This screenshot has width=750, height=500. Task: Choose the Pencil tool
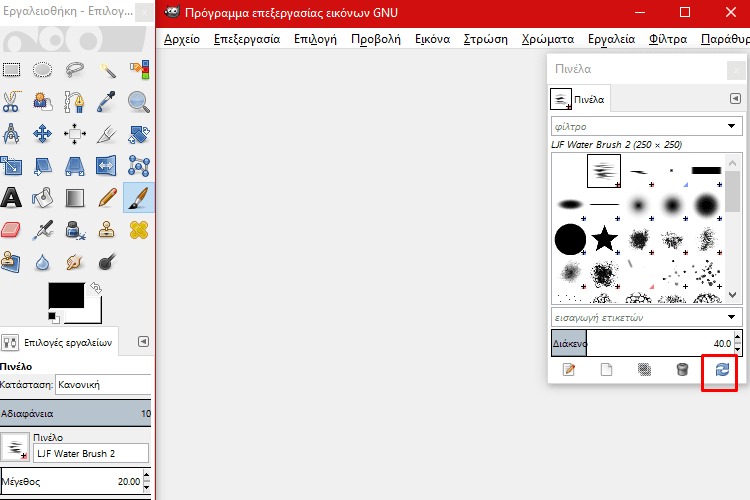point(107,198)
